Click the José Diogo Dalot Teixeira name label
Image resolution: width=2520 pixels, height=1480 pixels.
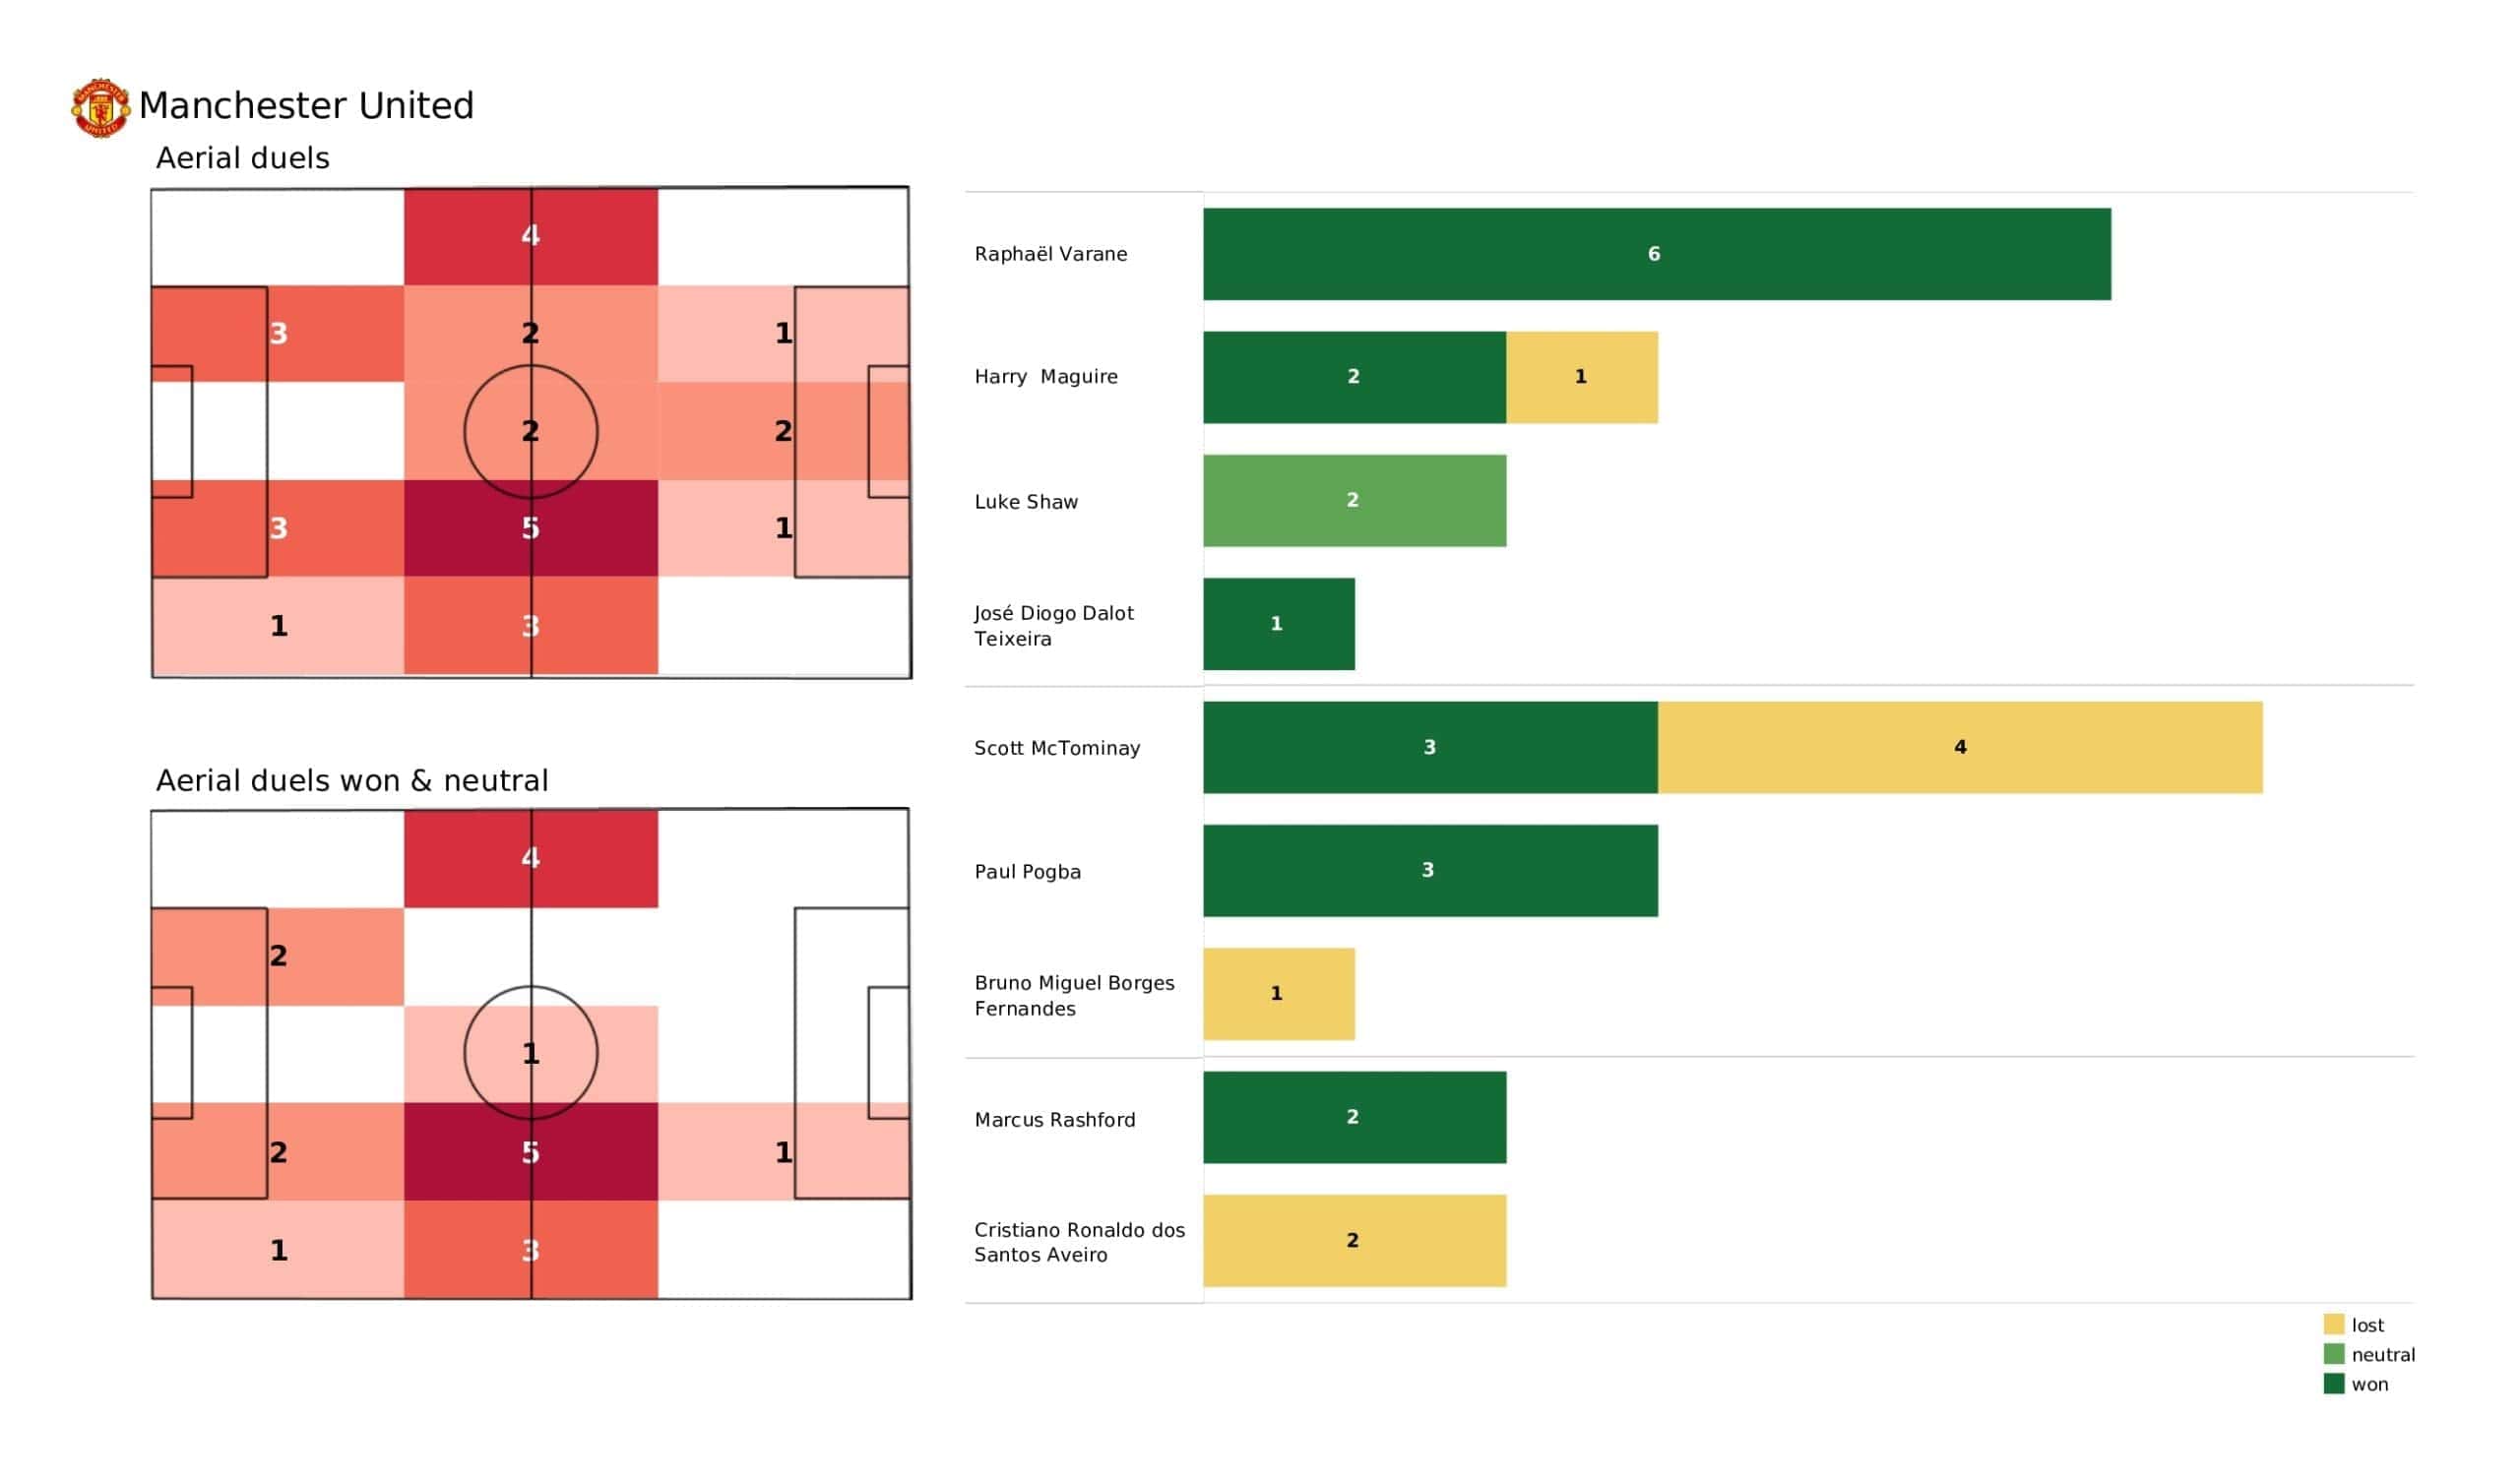tap(1054, 626)
